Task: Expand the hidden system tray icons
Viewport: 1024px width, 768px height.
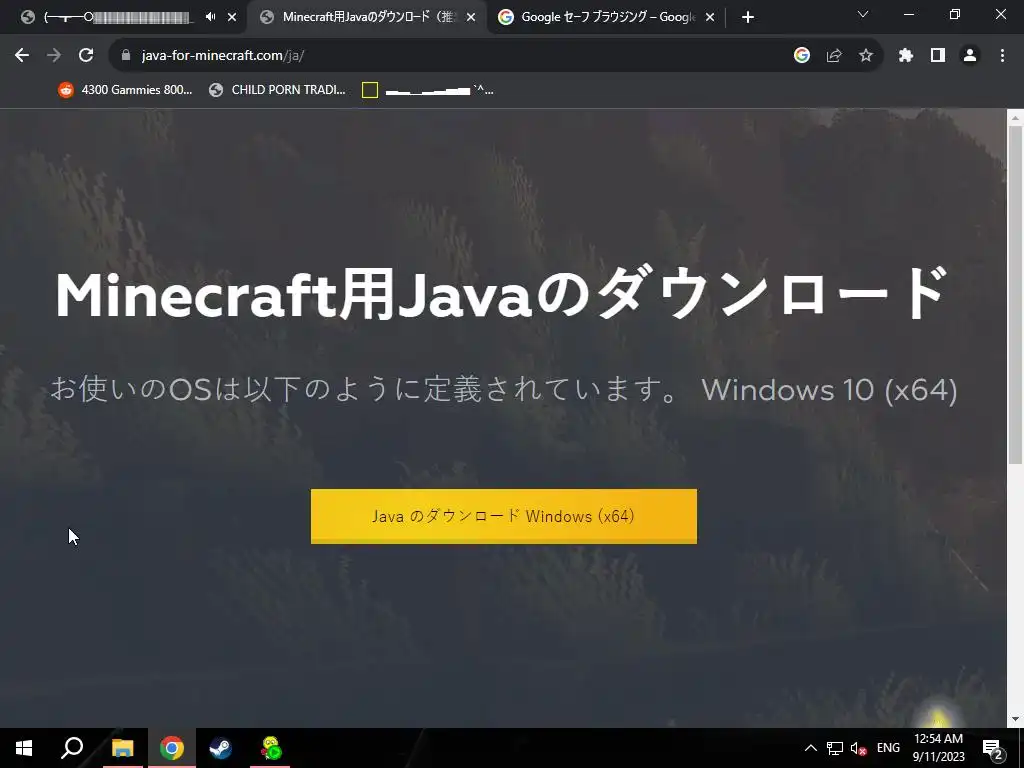Action: tap(810, 748)
